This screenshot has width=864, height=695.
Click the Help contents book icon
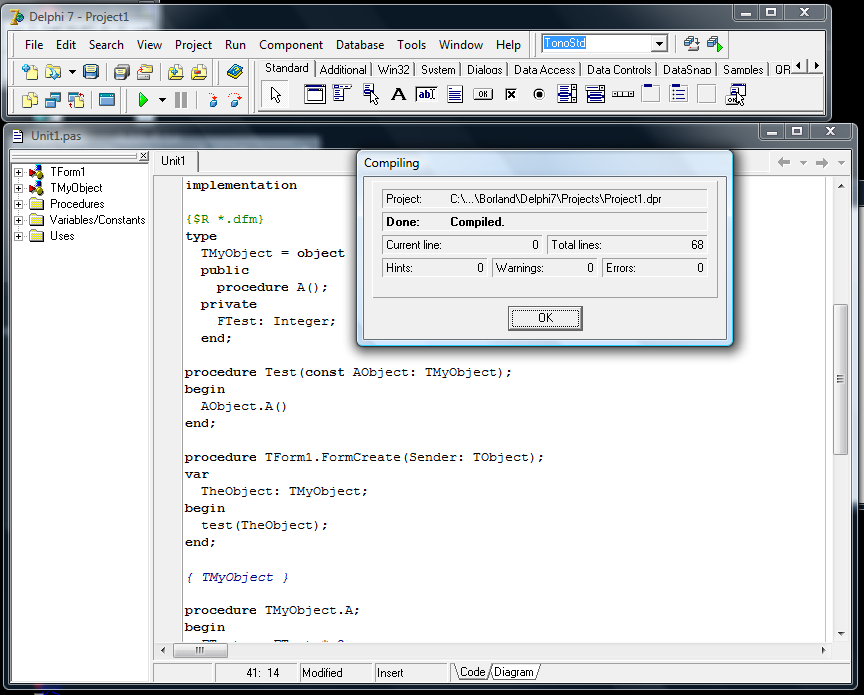point(235,72)
